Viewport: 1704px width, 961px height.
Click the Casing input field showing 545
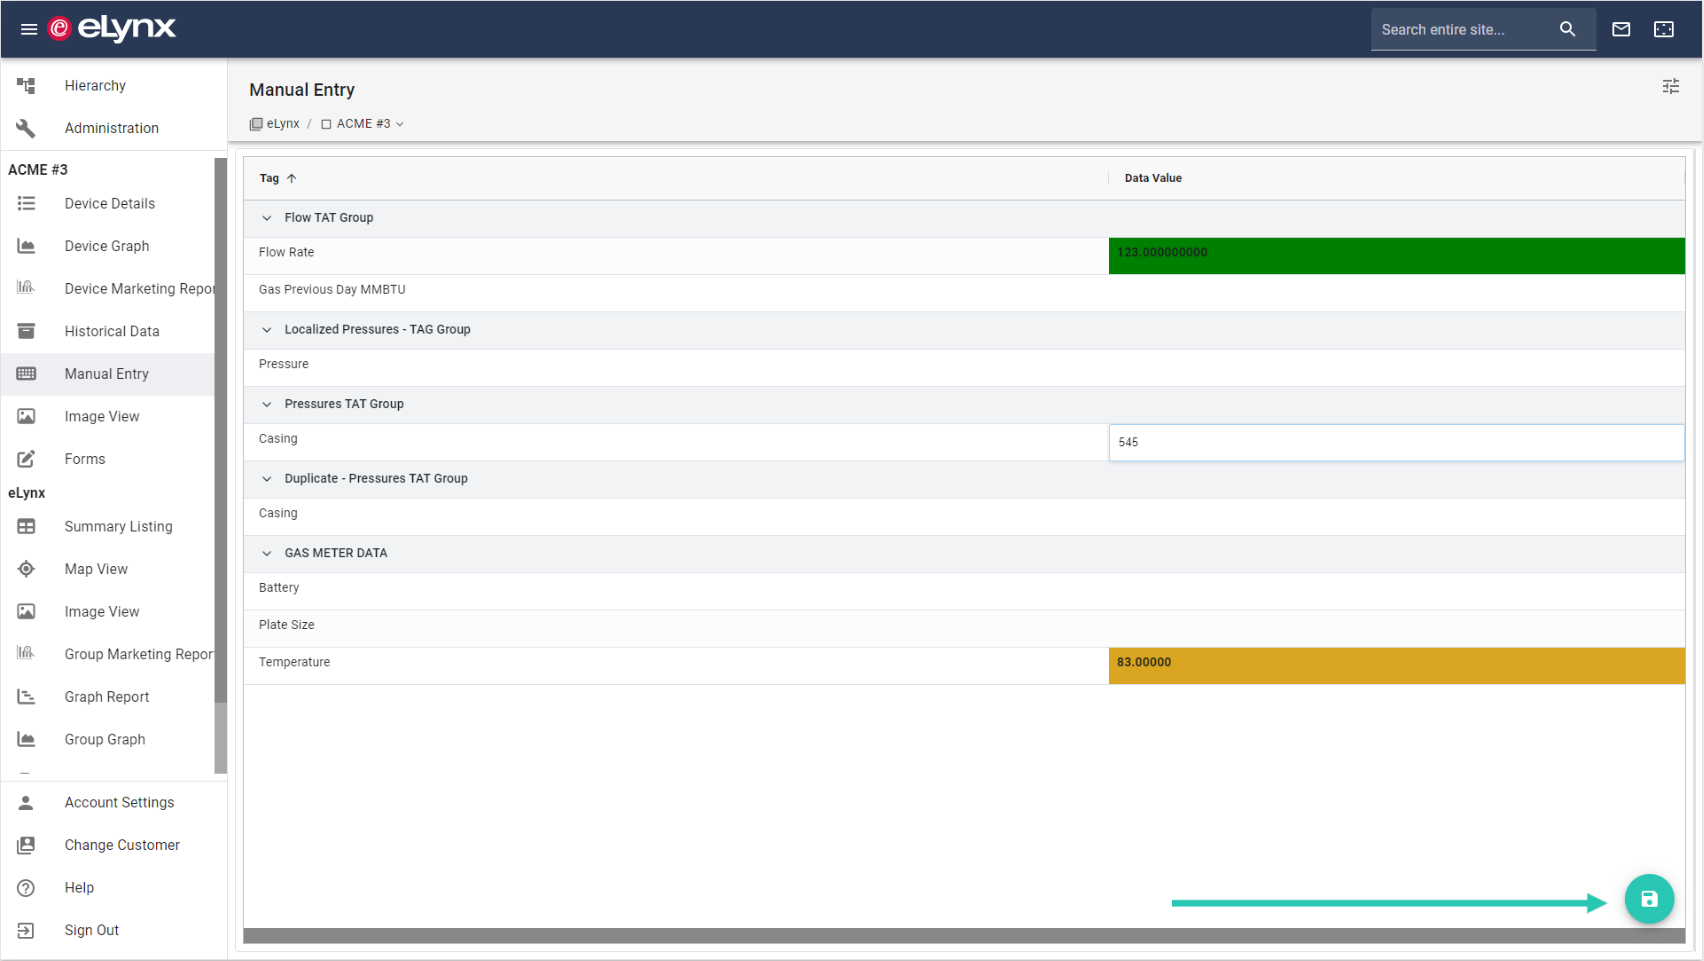tap(1396, 442)
